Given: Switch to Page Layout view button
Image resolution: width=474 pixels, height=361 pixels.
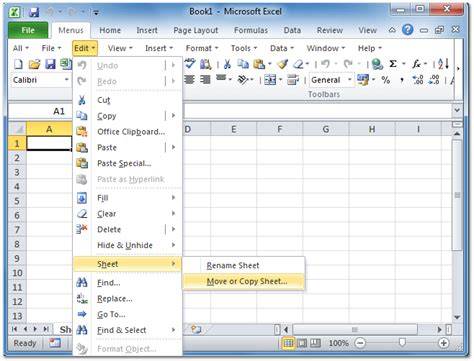Looking at the screenshot, I should [x=302, y=343].
